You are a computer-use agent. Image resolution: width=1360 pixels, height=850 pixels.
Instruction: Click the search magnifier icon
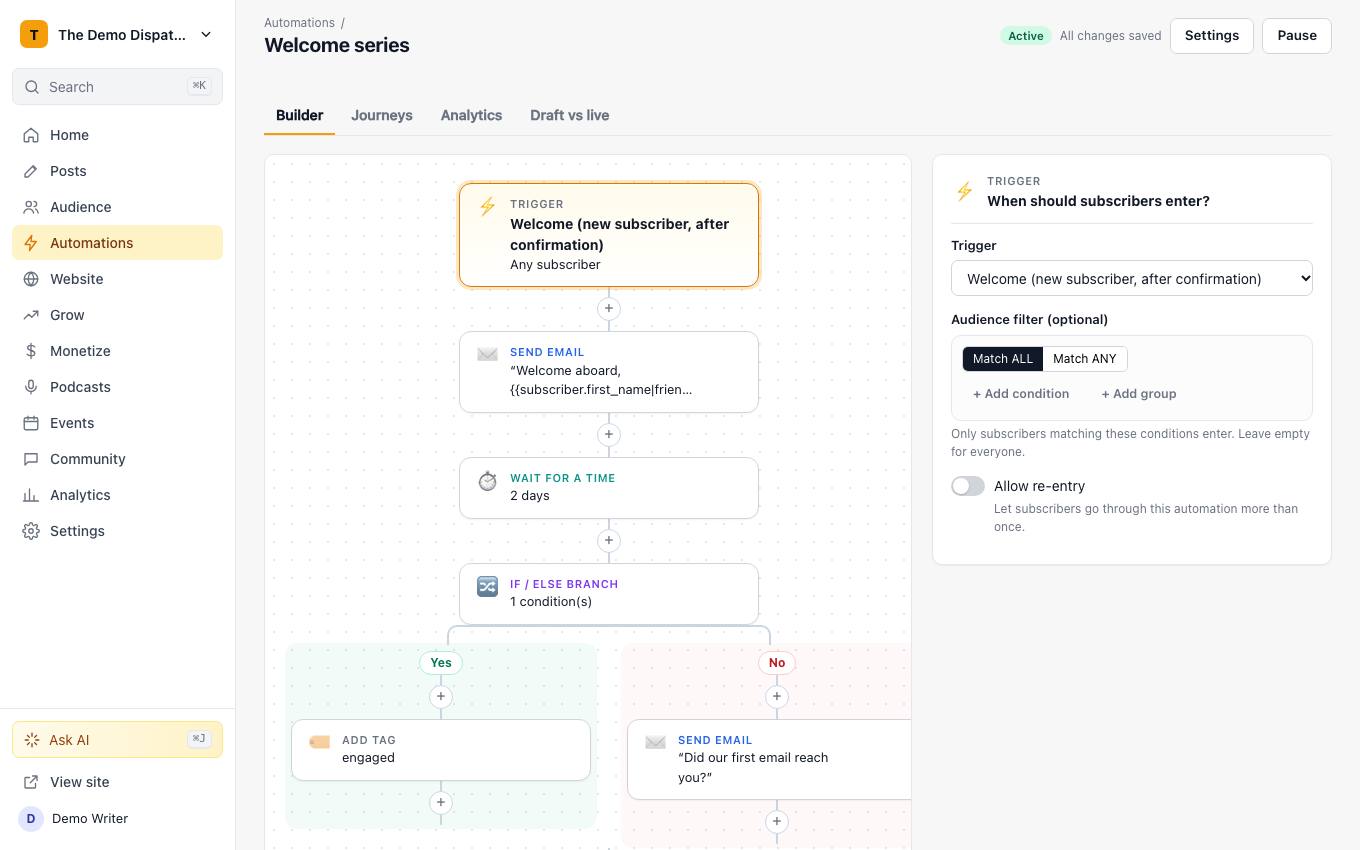(32, 87)
